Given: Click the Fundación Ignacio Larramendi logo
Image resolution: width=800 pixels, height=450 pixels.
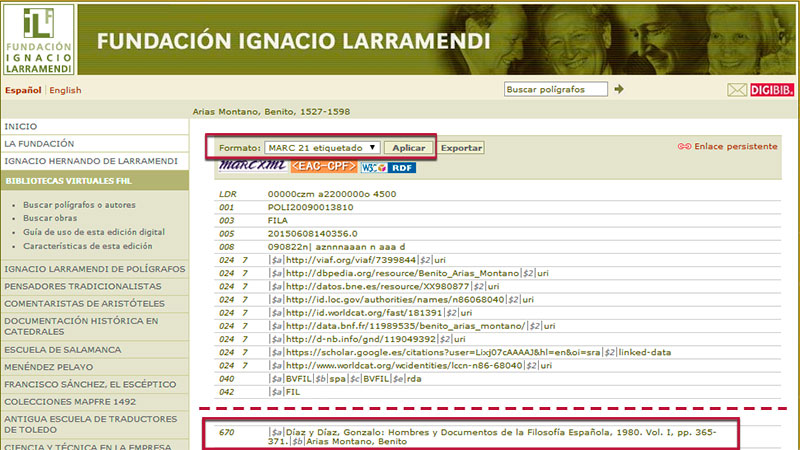Looking at the screenshot, I should coord(39,40).
